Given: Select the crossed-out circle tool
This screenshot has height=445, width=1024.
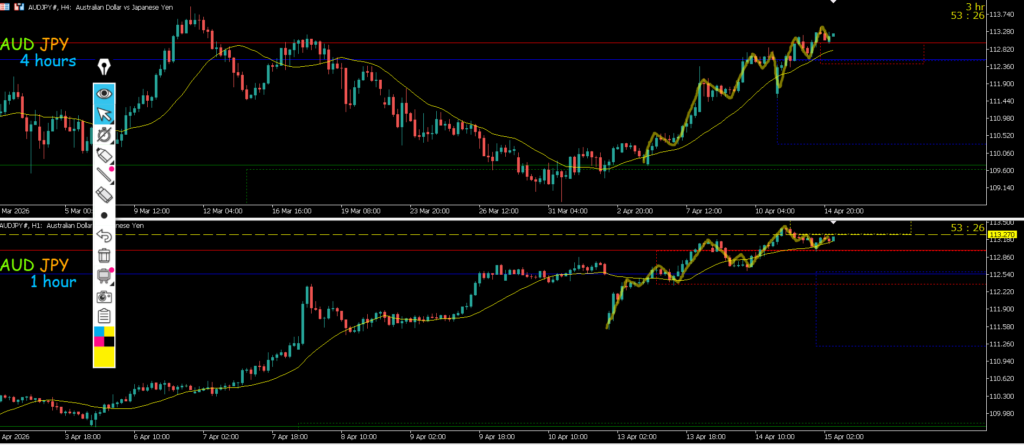Looking at the screenshot, I should 104,135.
